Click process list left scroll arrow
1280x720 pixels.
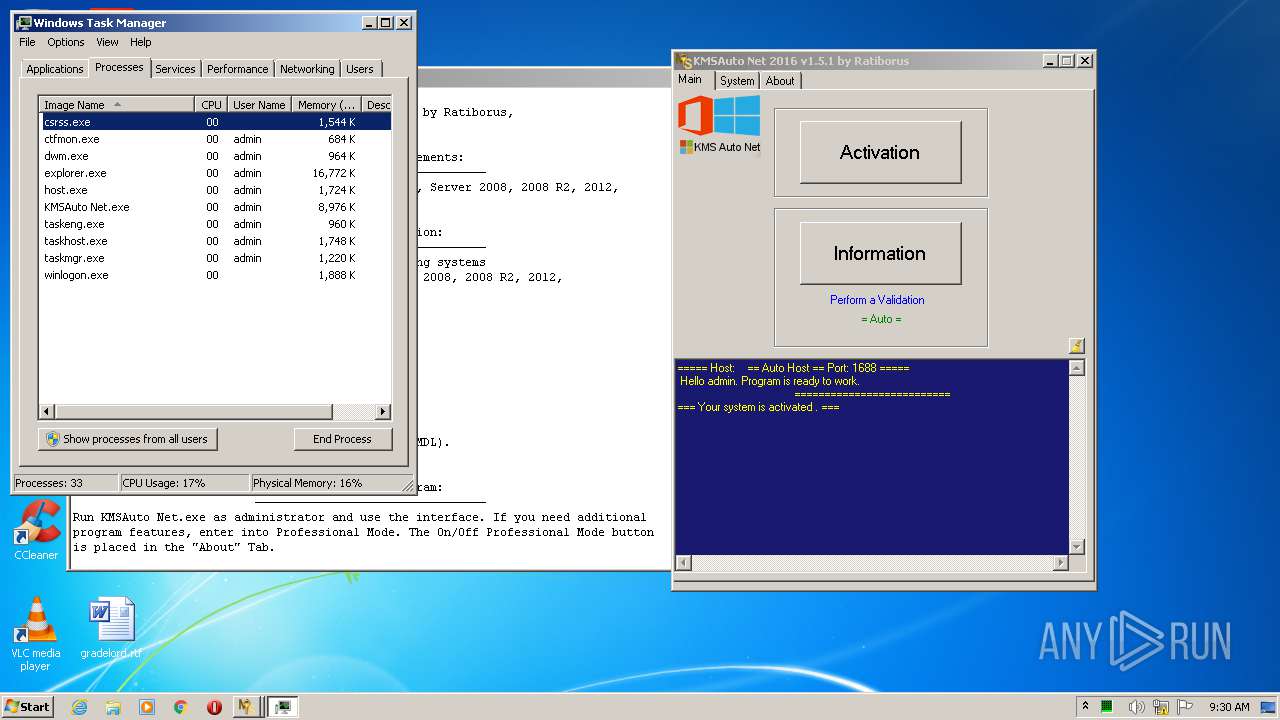[47, 412]
